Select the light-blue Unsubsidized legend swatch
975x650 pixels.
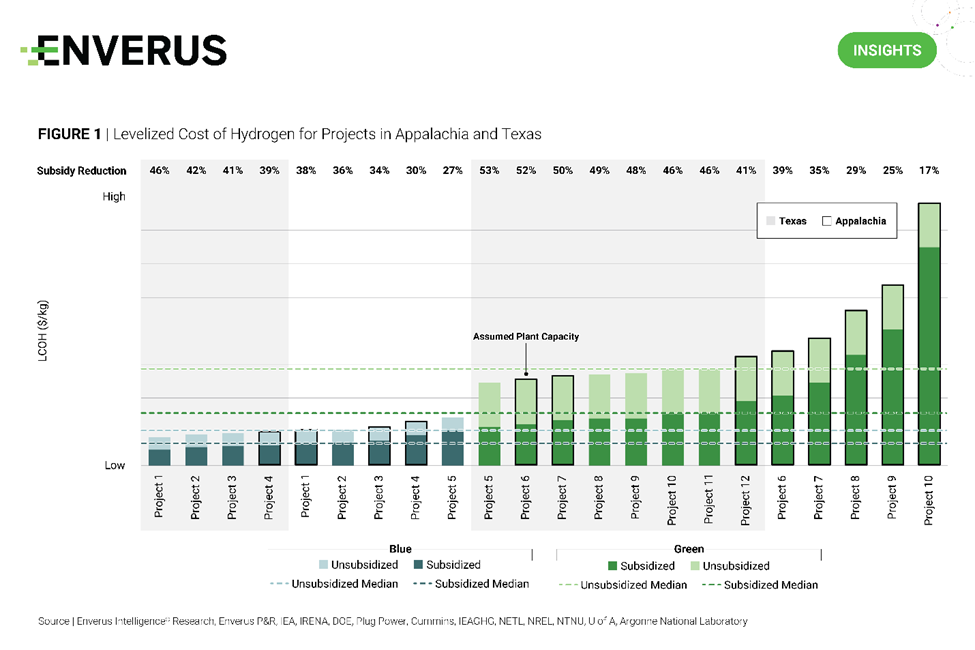pyautogui.click(x=324, y=566)
